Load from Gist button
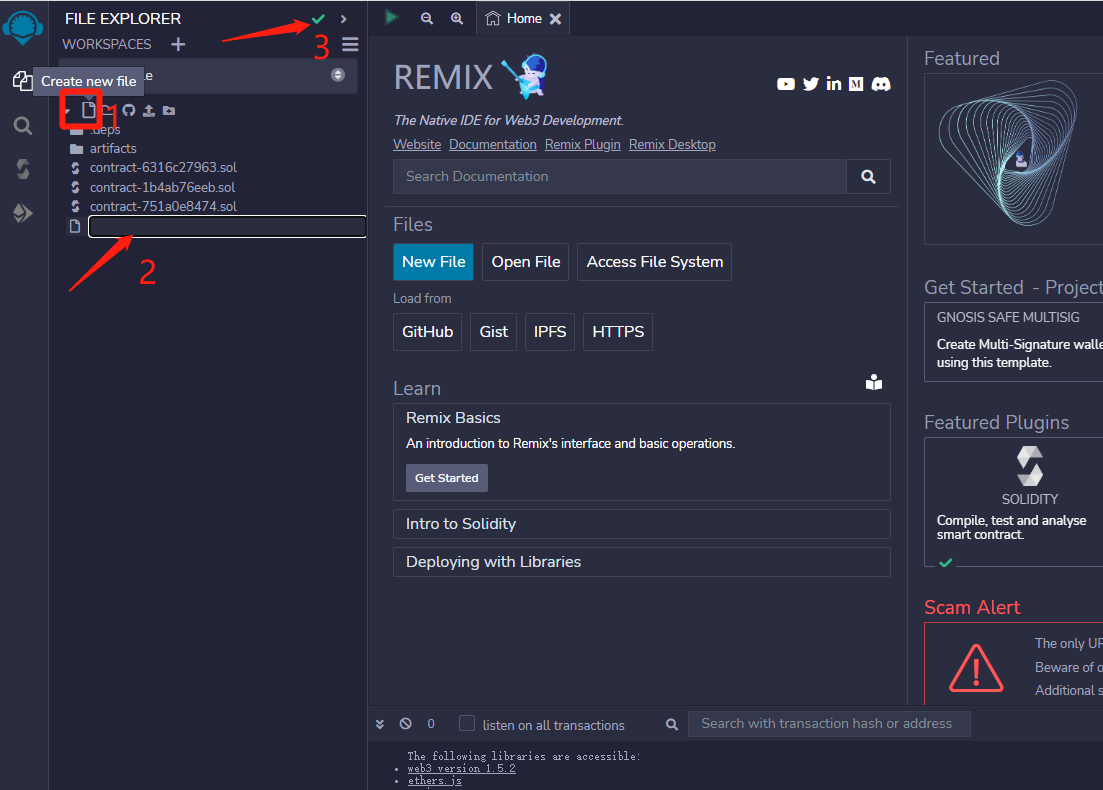The height and width of the screenshot is (790, 1103). [x=493, y=332]
